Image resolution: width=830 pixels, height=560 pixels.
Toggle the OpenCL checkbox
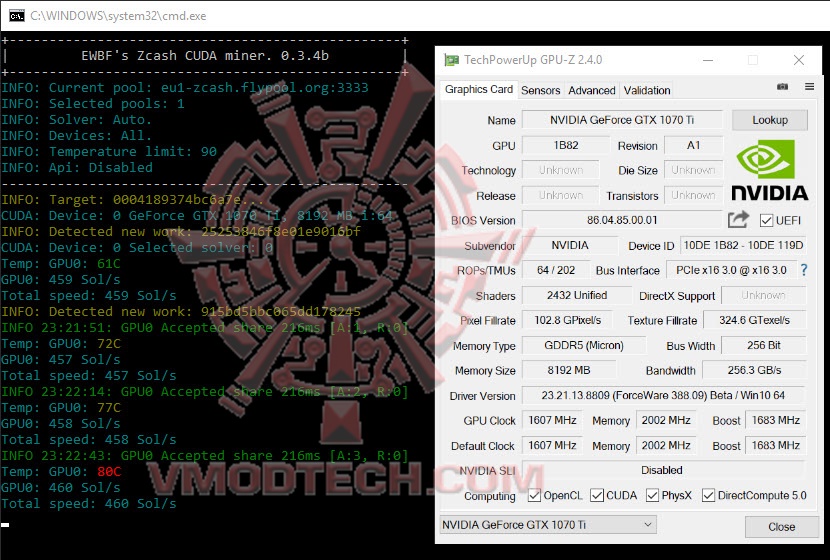[534, 495]
